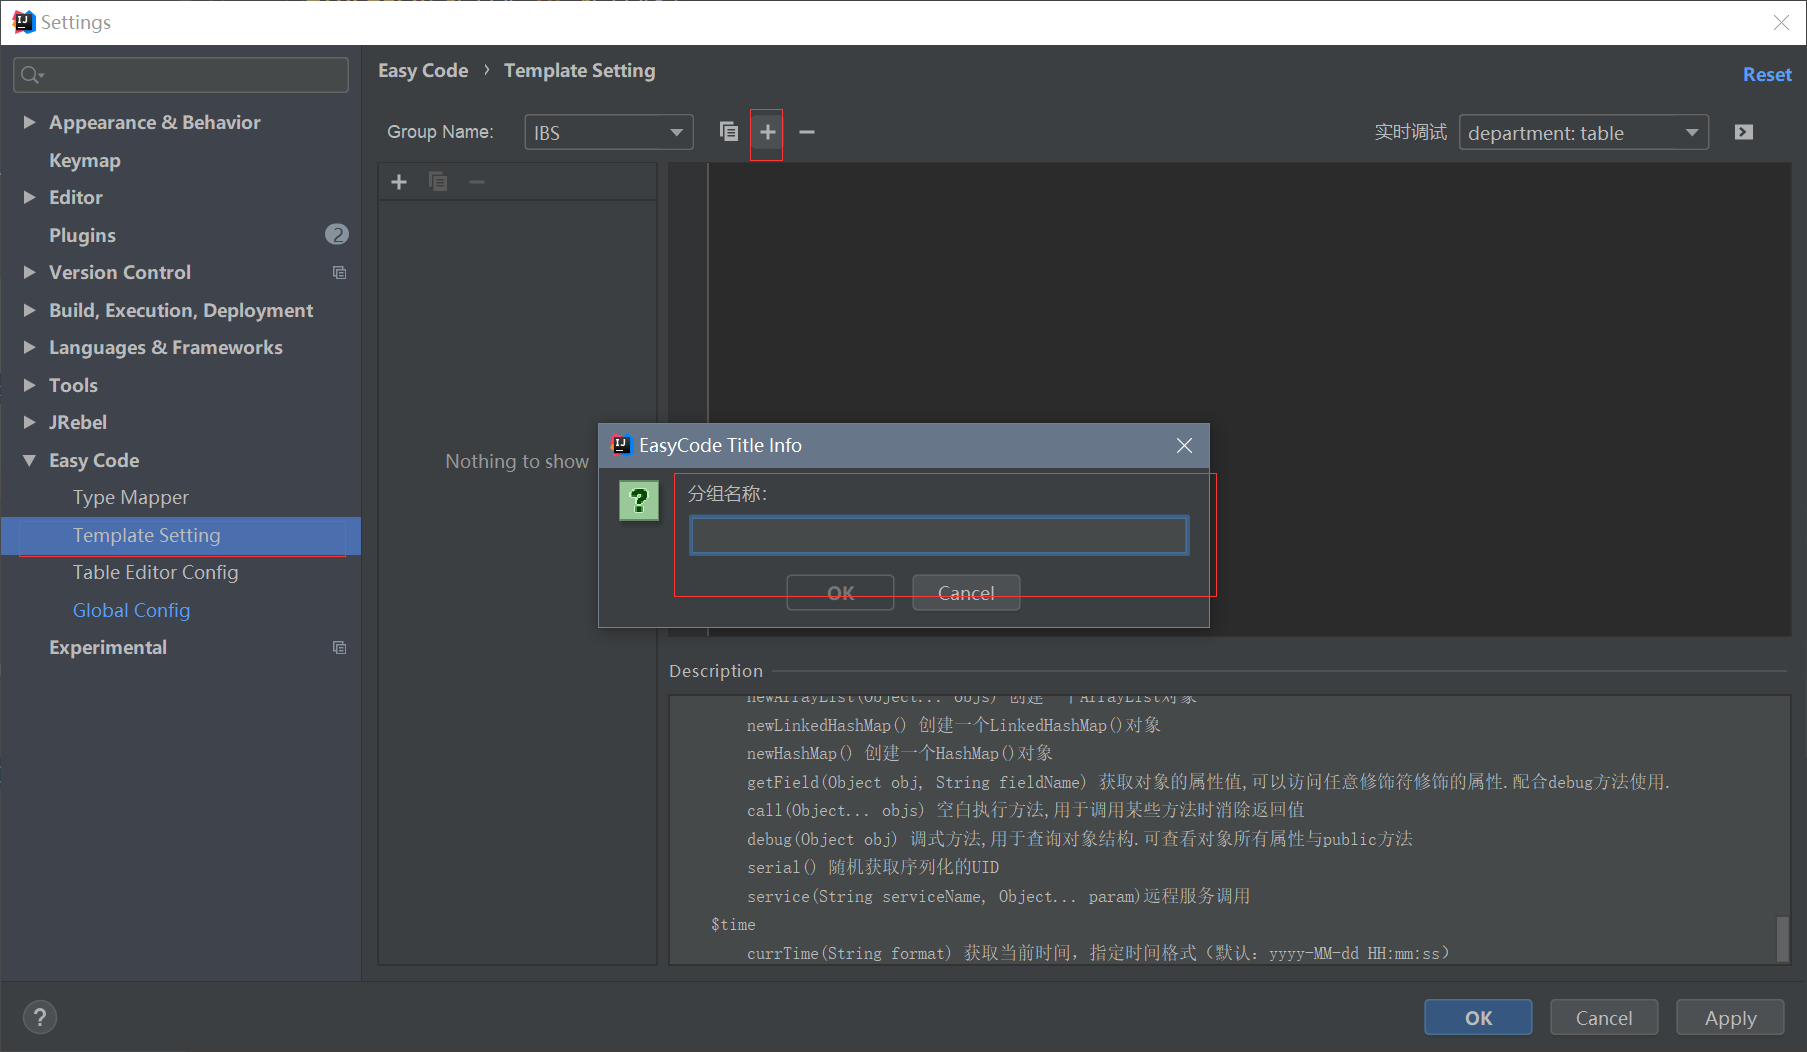Select Type Mapper in the sidebar
This screenshot has height=1052, width=1807.
click(x=131, y=497)
